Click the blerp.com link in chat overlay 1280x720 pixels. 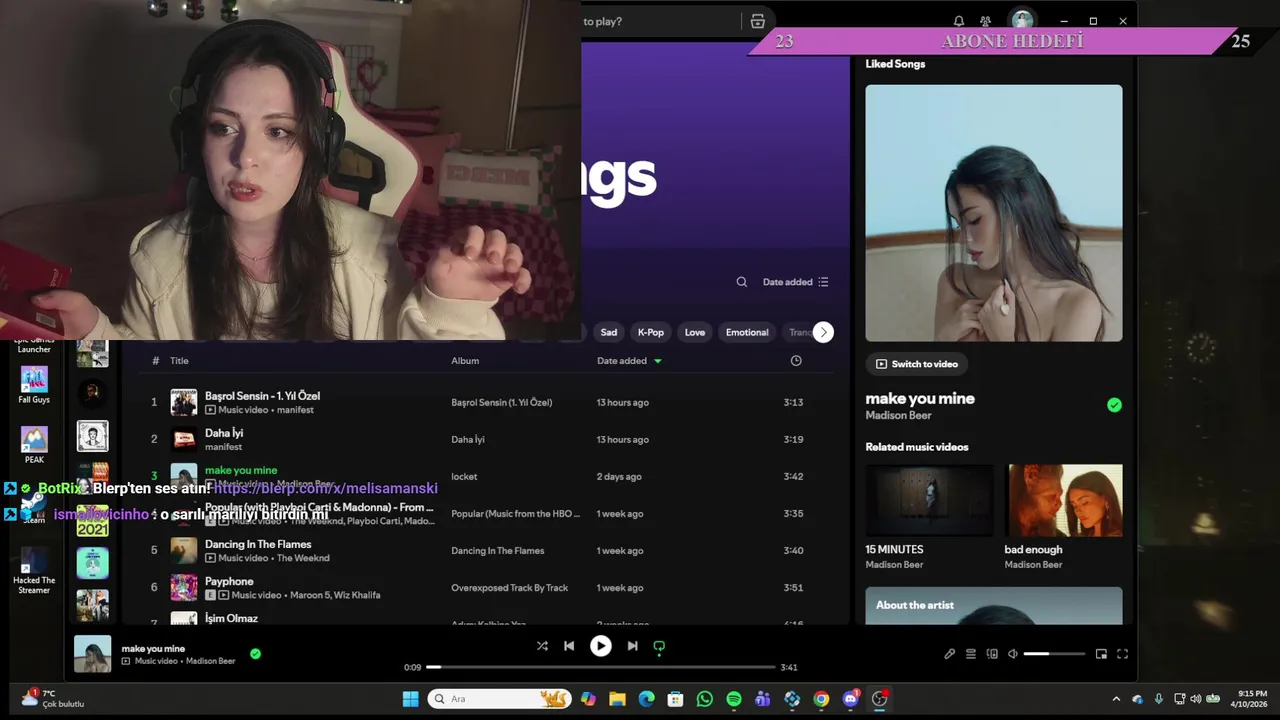[326, 489]
